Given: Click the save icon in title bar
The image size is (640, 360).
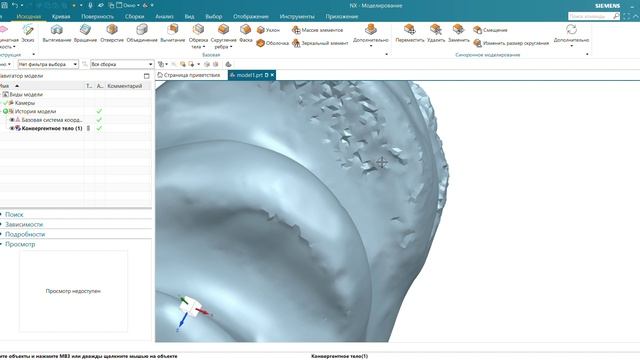Looking at the screenshot, I should click(x=4, y=5).
